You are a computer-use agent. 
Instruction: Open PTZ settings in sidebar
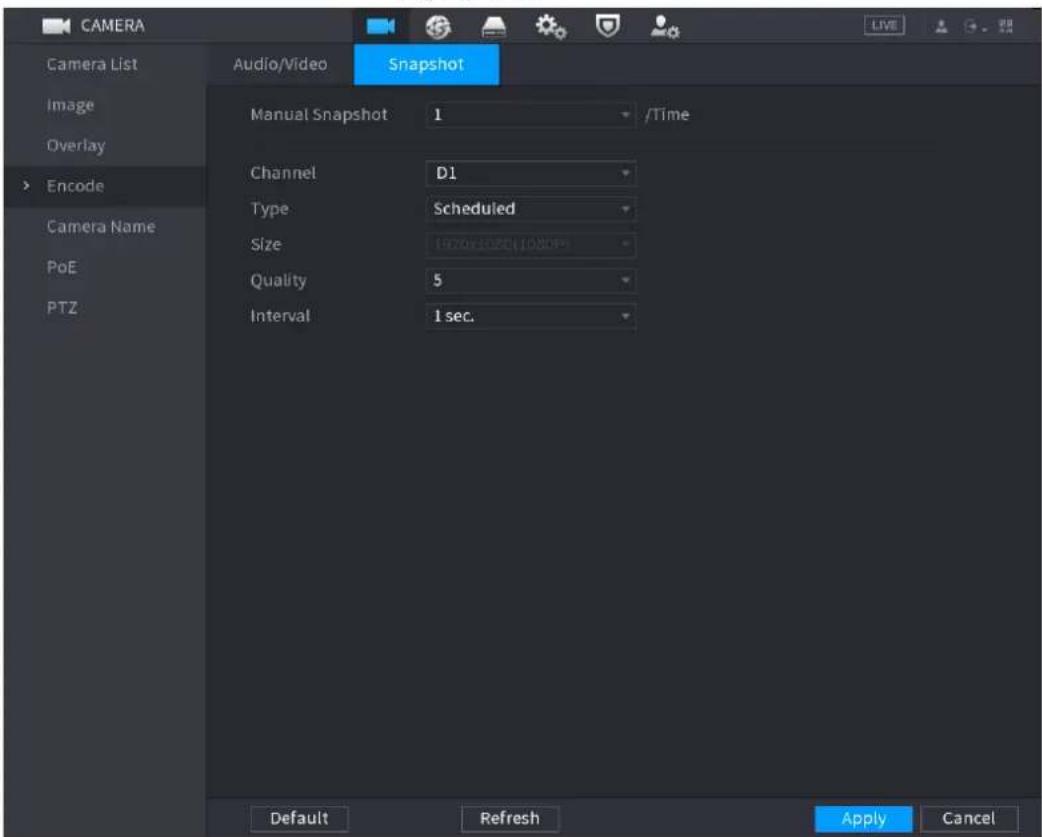pos(62,308)
